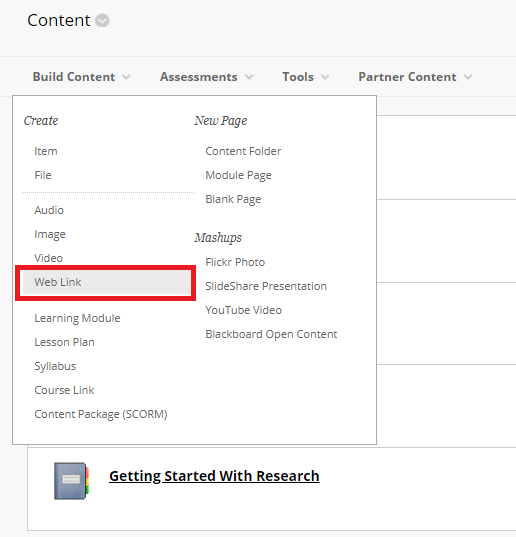Choose Audio from the menu
This screenshot has width=516, height=537.
click(x=49, y=210)
